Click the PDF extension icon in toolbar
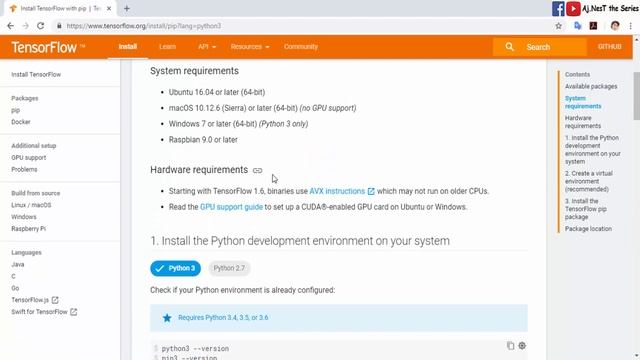The height and width of the screenshot is (360, 640). point(593,26)
